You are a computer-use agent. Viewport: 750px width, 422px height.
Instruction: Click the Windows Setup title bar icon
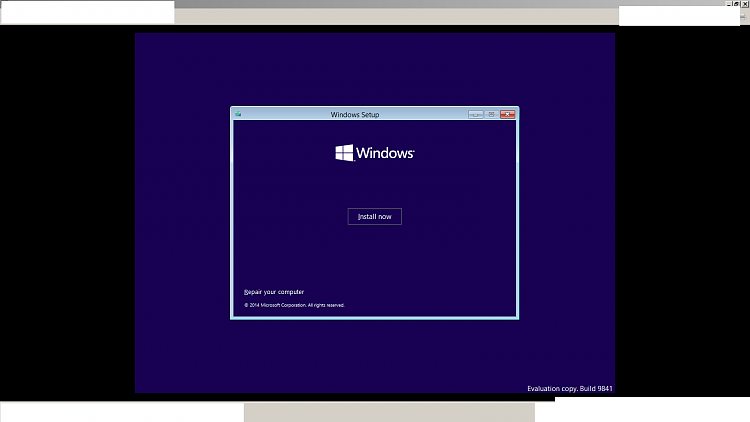pos(238,114)
